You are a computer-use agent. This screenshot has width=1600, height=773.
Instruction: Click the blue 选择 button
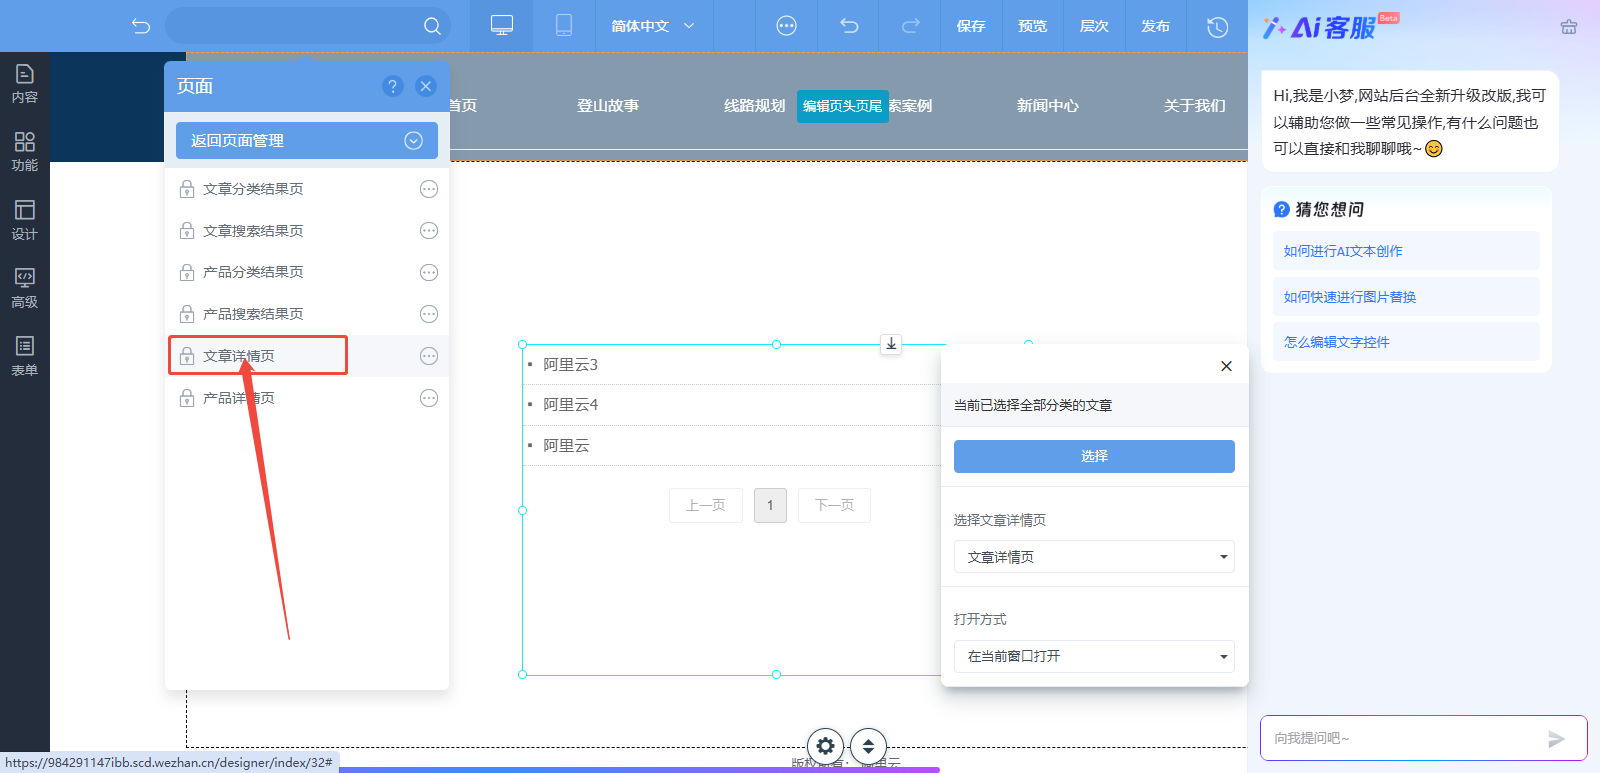tap(1094, 456)
